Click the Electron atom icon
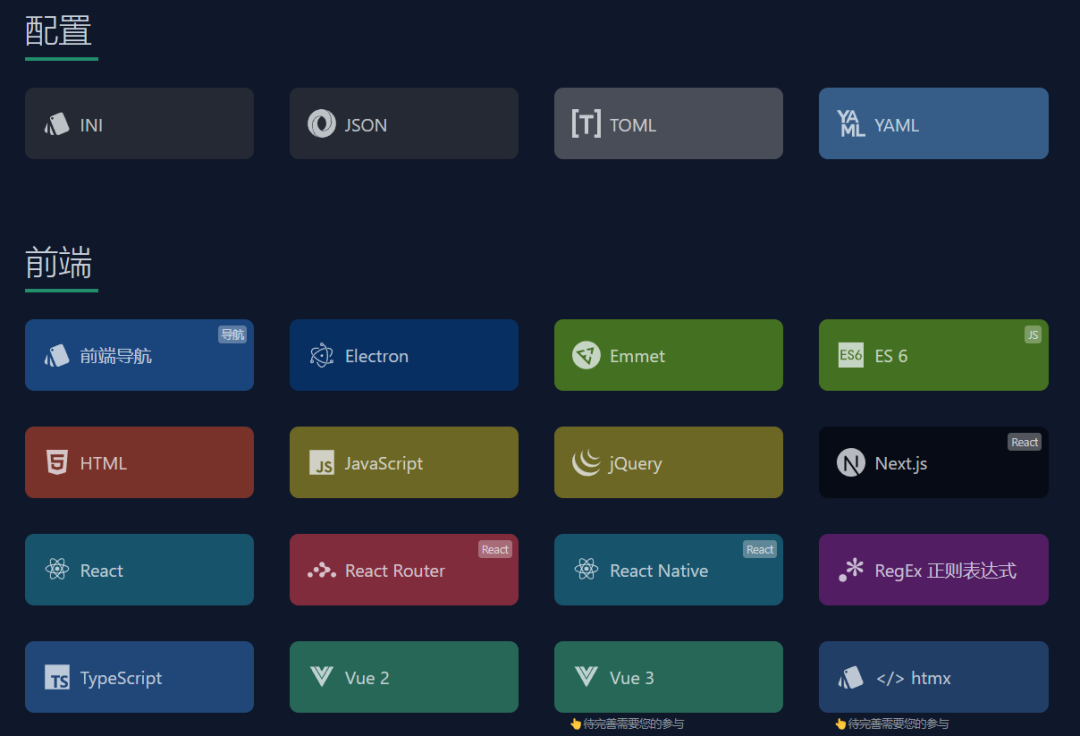Image resolution: width=1080 pixels, height=736 pixels. coord(322,355)
